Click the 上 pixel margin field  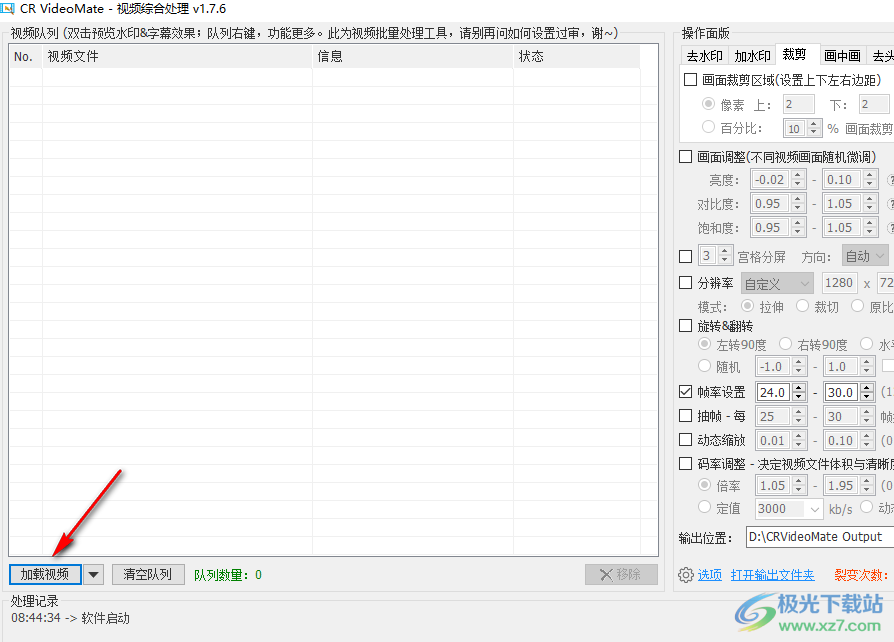[798, 104]
